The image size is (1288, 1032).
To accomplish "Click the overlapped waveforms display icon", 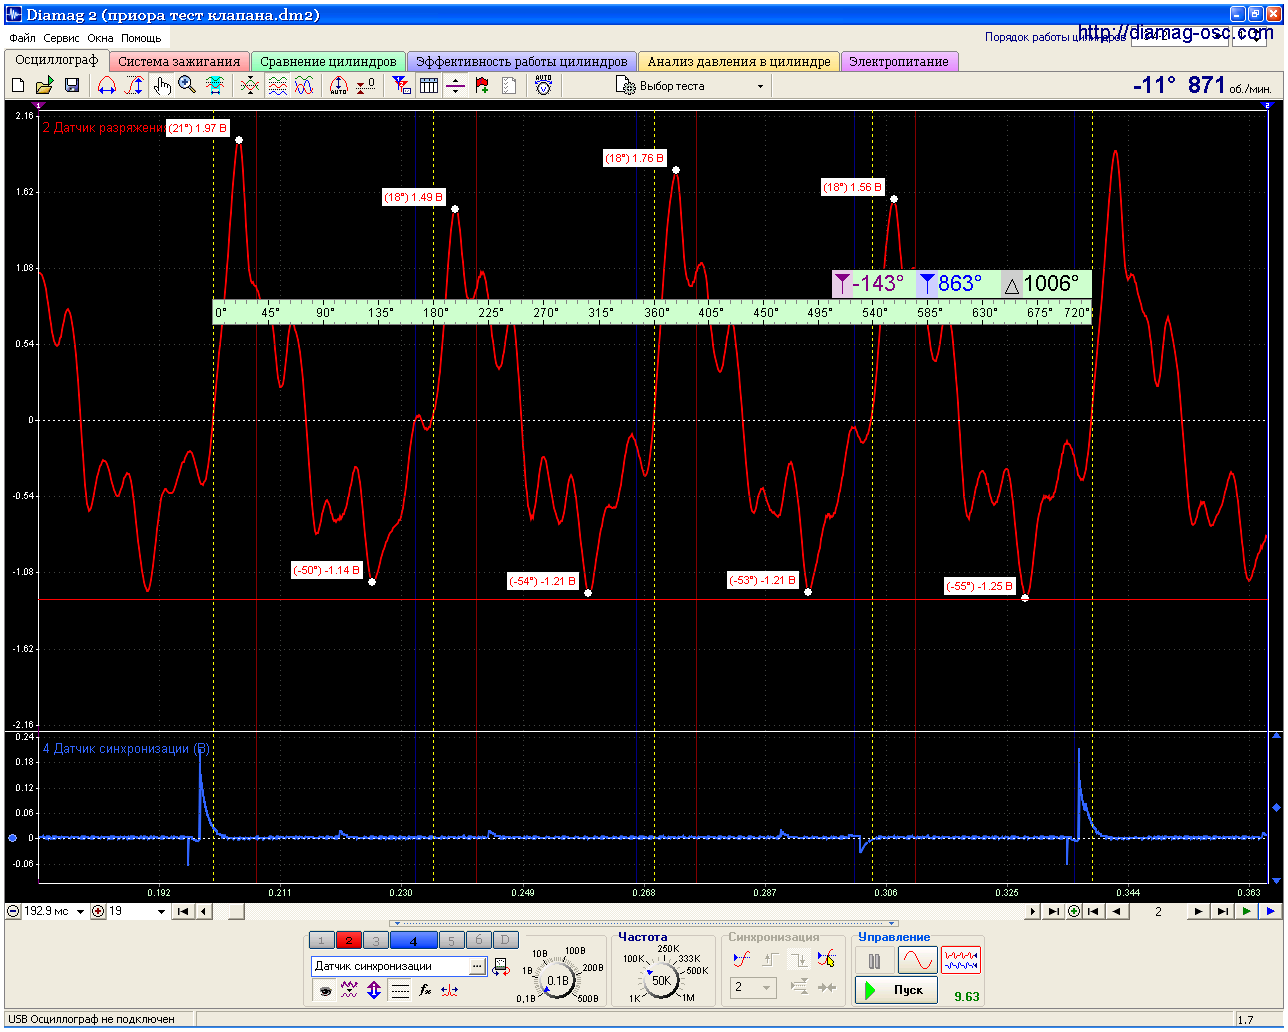I will (304, 86).
